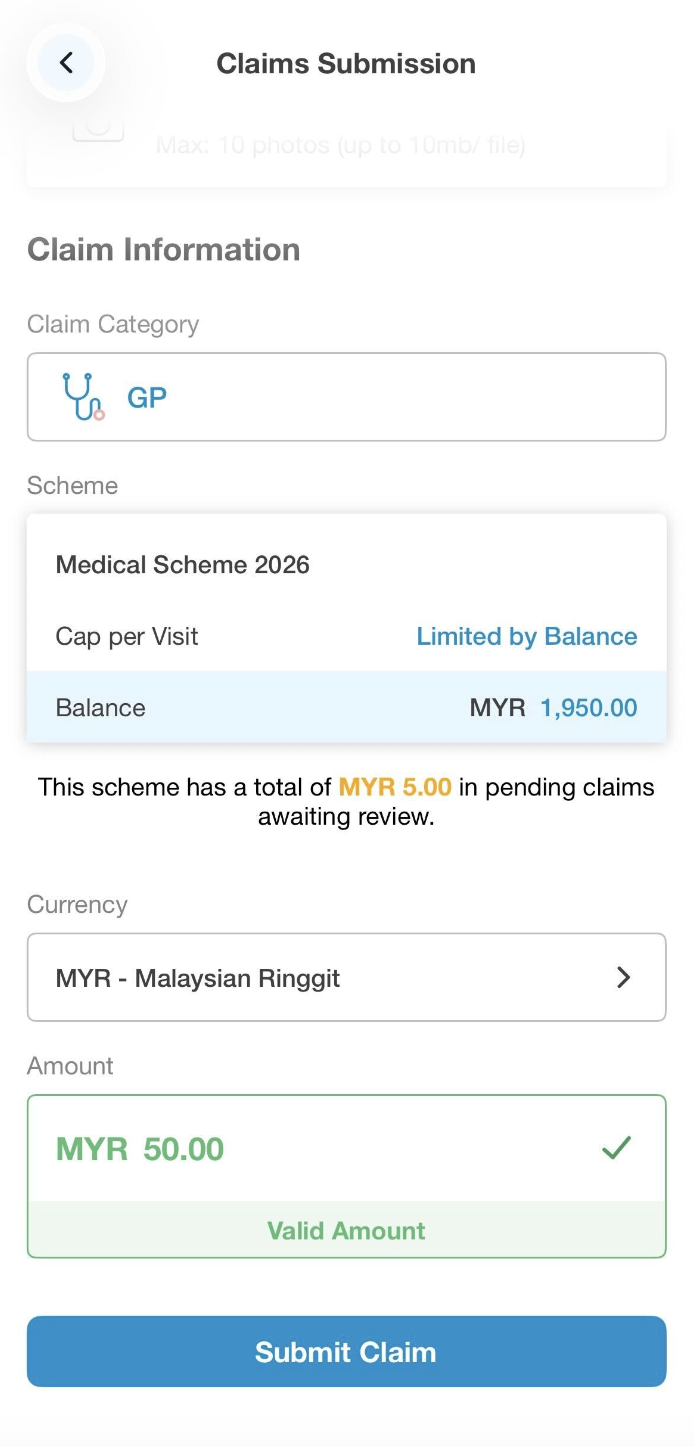Click the GP category text
This screenshot has width=694, height=1446.
tap(147, 398)
